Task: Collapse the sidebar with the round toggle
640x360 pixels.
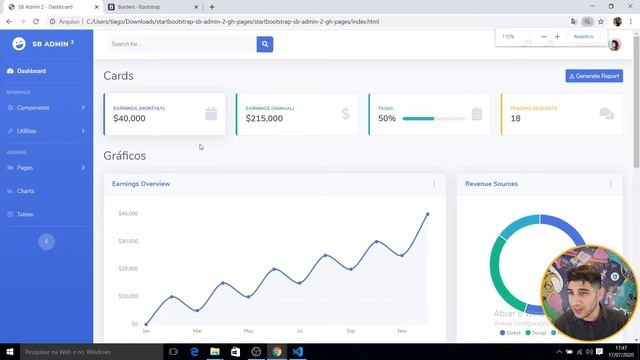Action: [47, 241]
